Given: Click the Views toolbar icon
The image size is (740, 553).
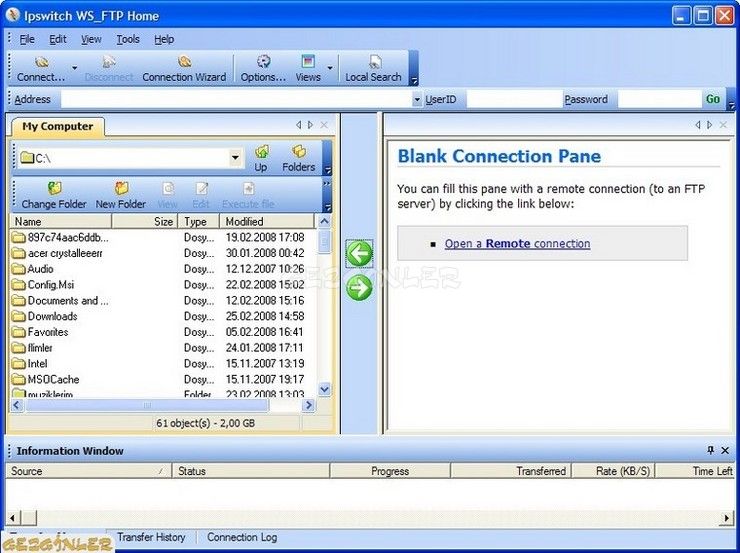Looking at the screenshot, I should (308, 69).
